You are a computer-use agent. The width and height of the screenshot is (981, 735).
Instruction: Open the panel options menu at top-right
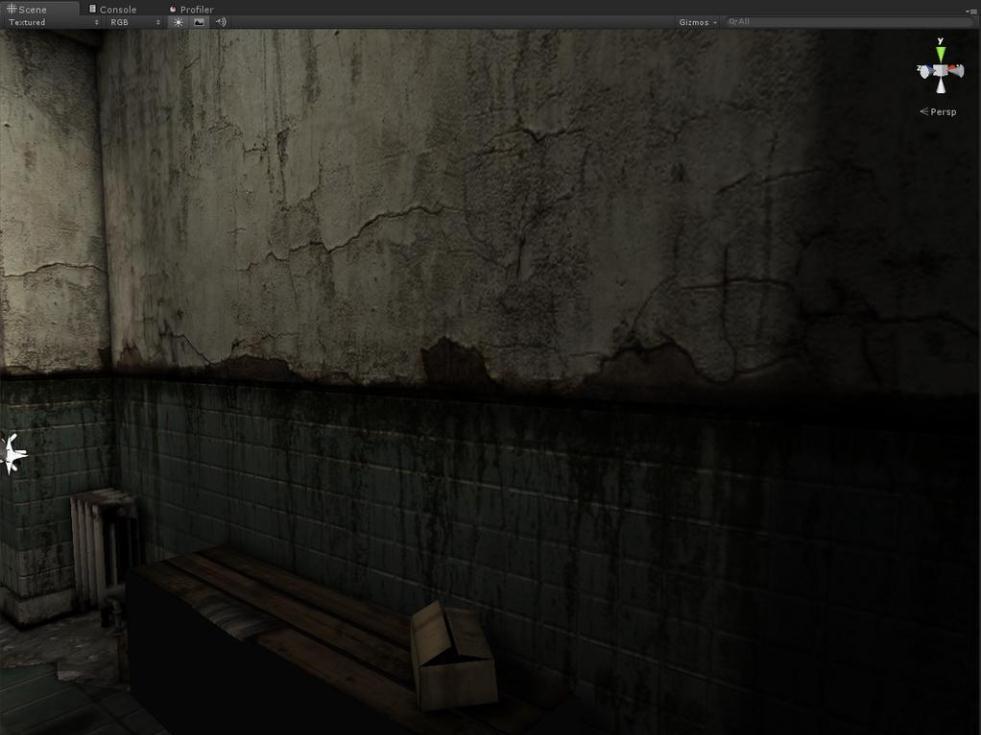(x=971, y=10)
